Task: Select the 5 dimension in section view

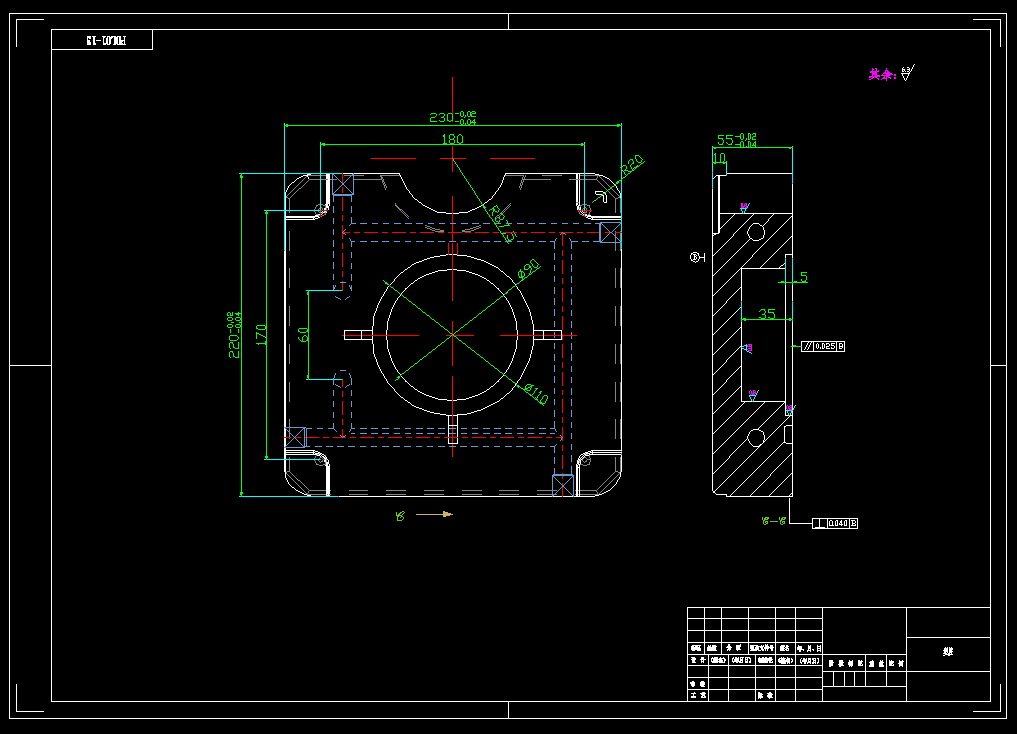Action: [x=804, y=277]
